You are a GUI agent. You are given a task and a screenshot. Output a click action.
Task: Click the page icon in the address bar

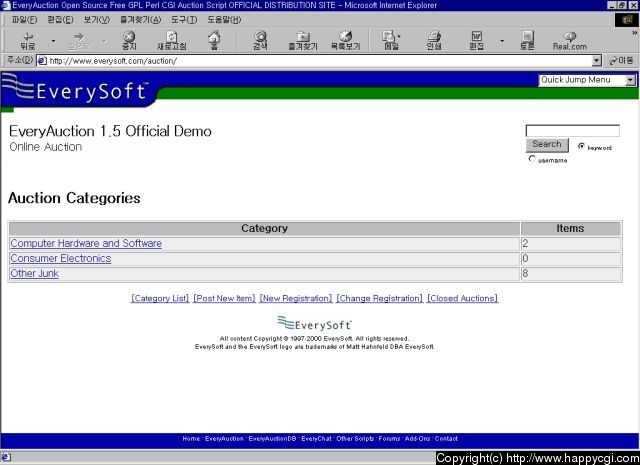[x=42, y=61]
